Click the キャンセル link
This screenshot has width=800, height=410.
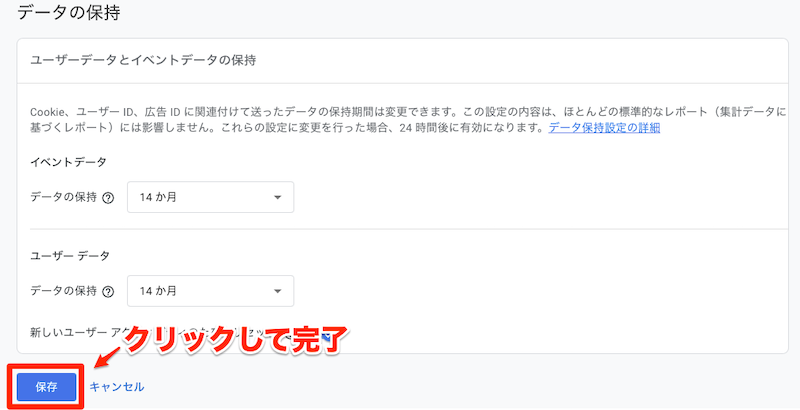coord(117,387)
